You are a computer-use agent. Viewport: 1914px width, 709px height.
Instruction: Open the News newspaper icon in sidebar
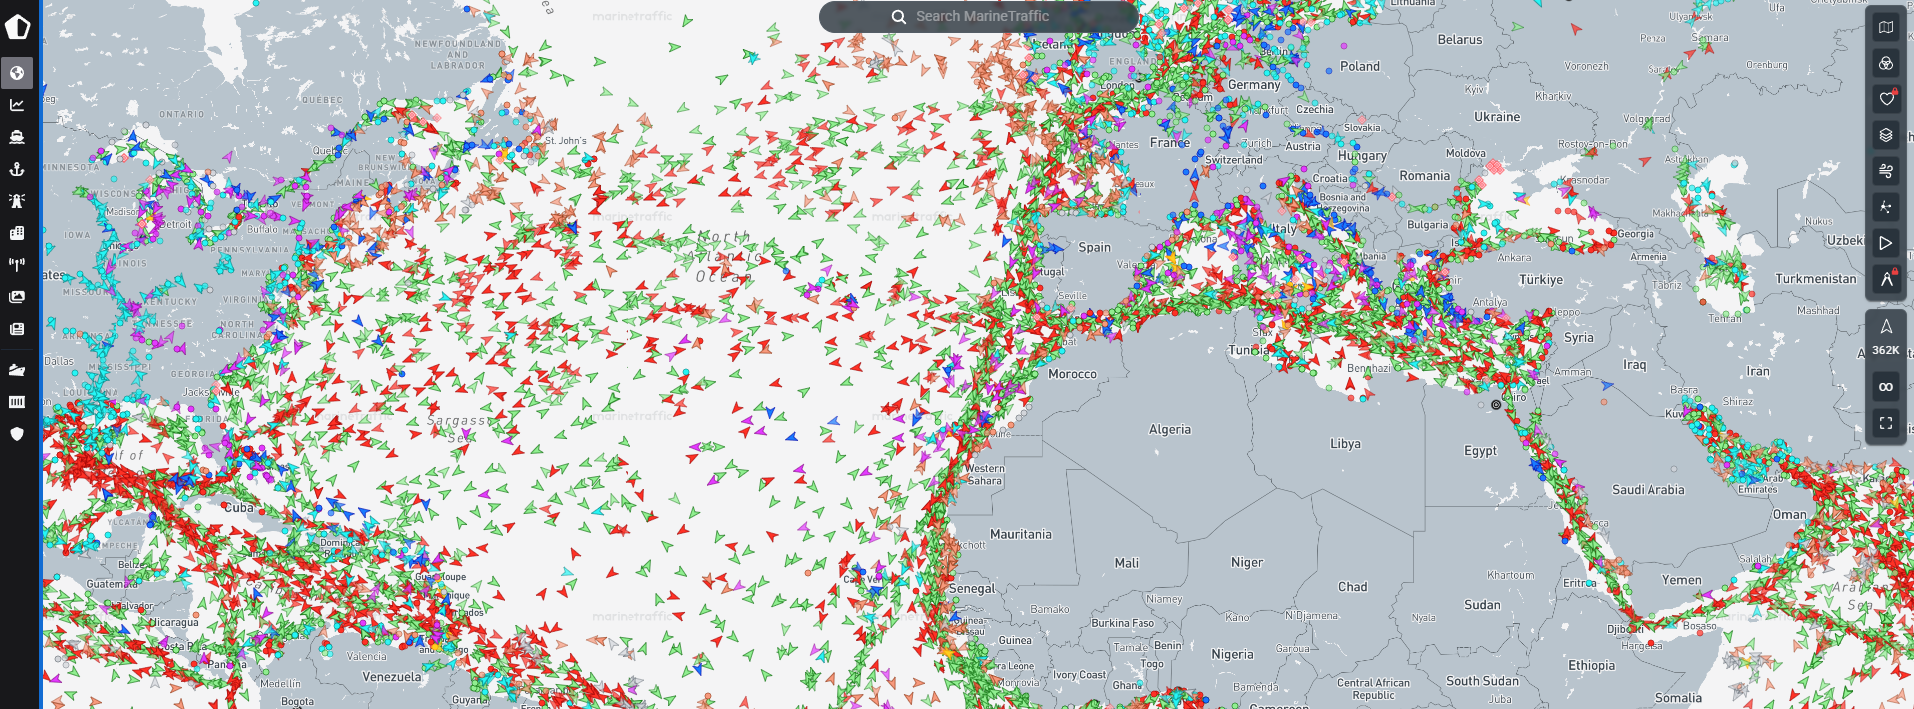[17, 329]
